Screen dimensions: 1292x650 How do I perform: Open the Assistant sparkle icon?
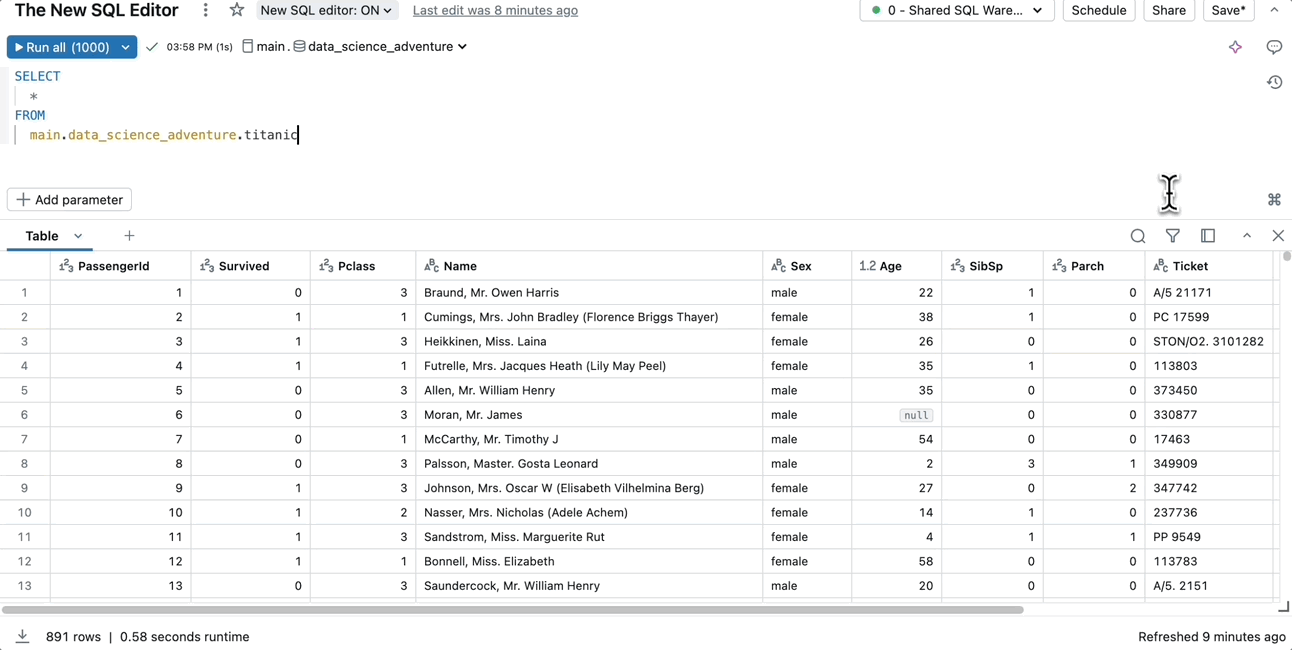1235,47
